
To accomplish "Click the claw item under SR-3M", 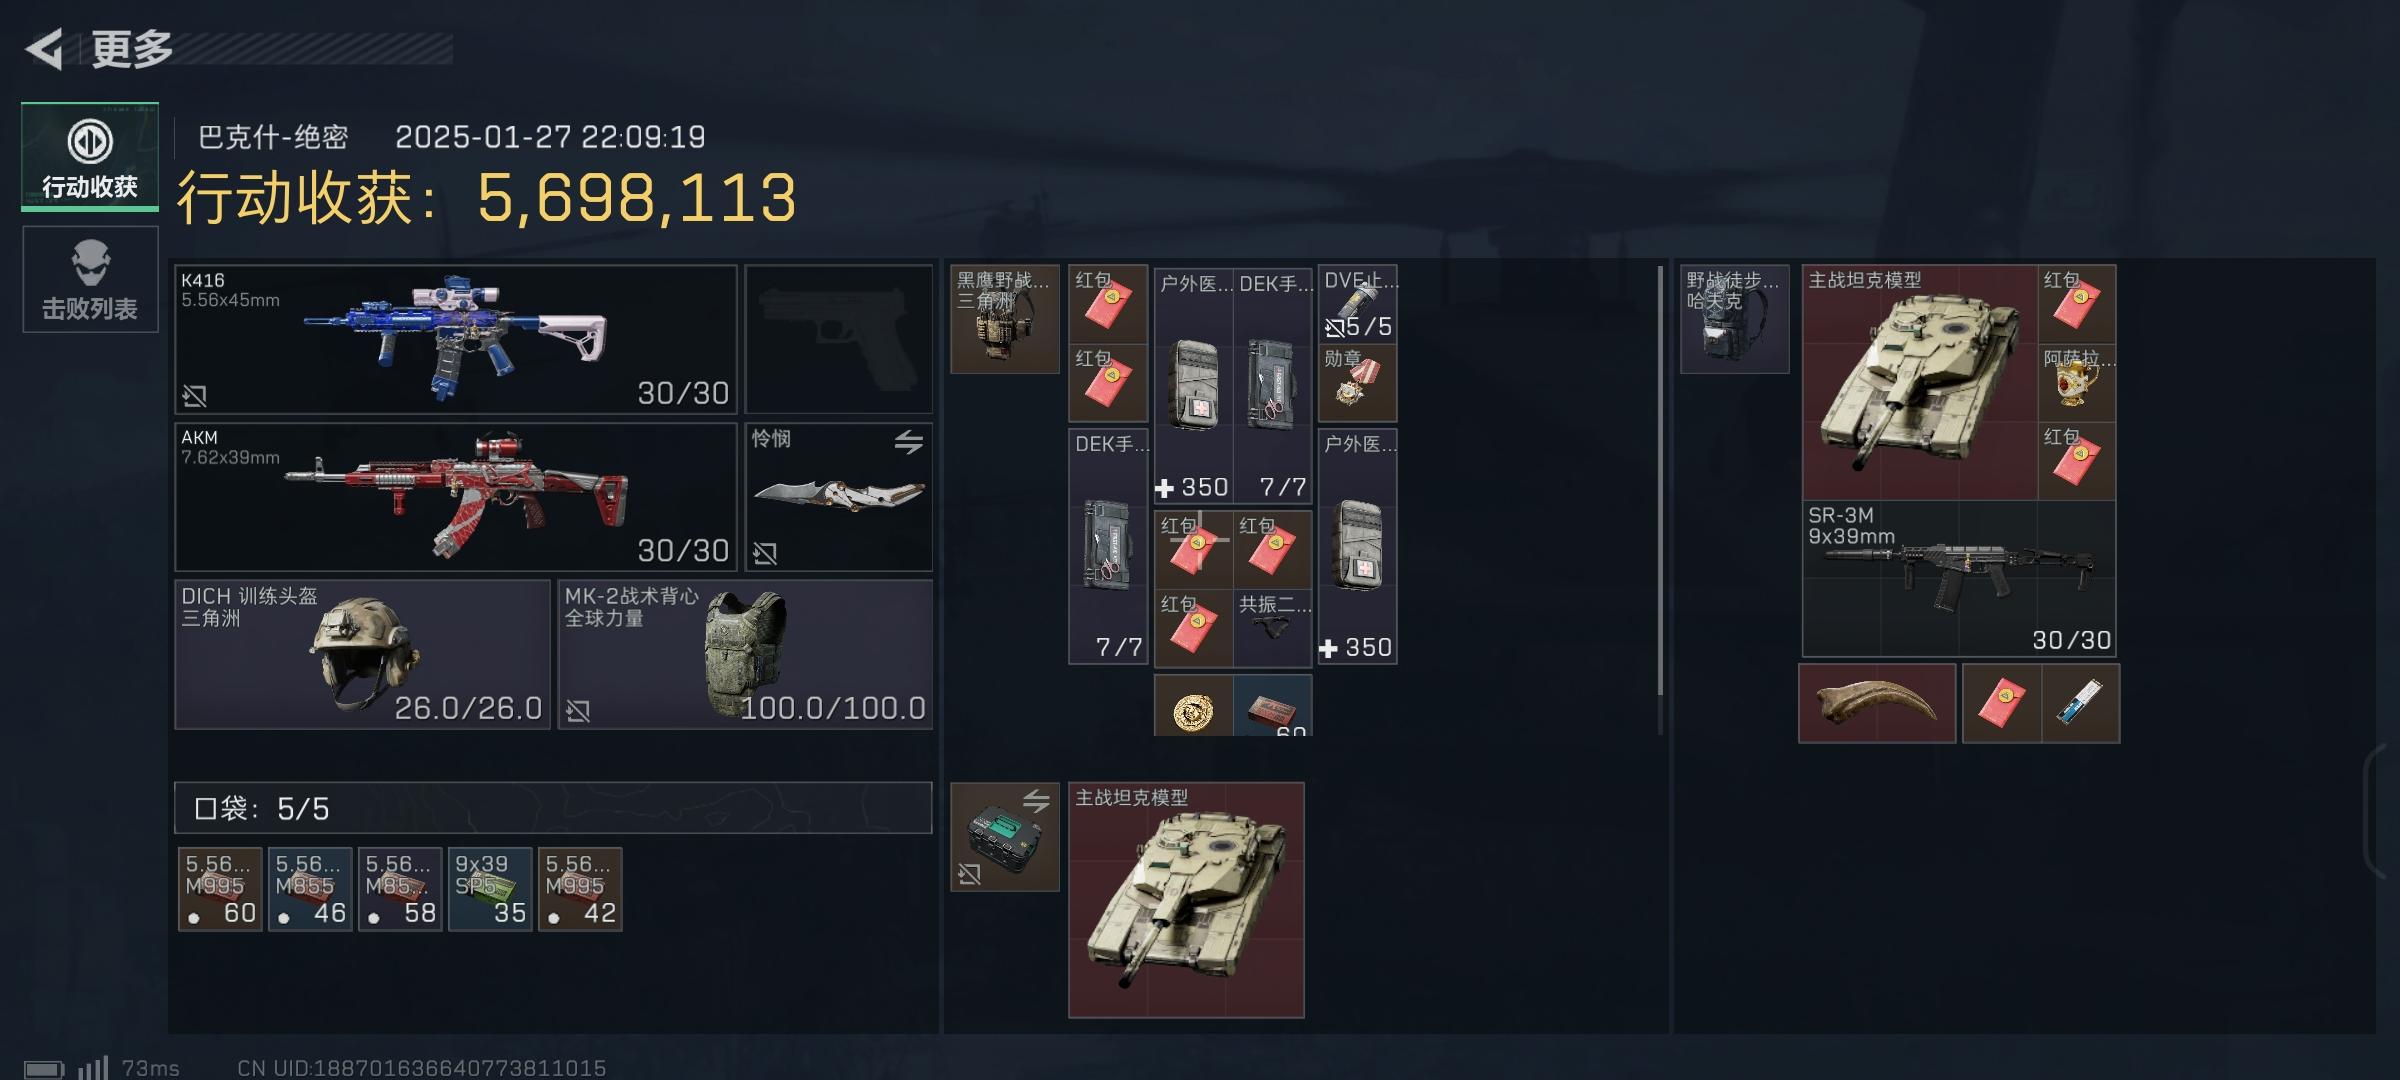I will (x=1877, y=703).
